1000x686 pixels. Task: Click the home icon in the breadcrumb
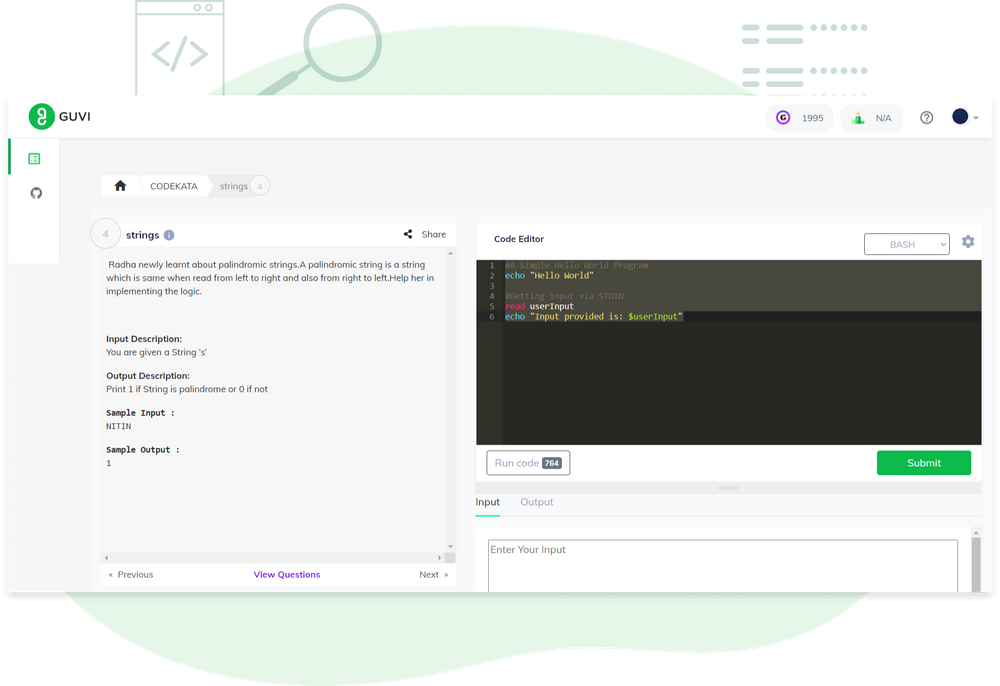click(x=119, y=185)
